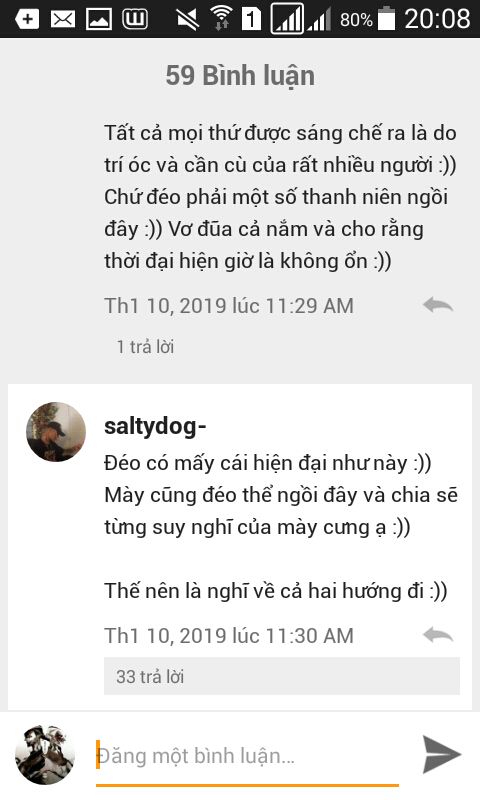Tap the Th1 10, 2019 11:30 AM timestamp
Screen dimensions: 480x800
click(x=229, y=636)
